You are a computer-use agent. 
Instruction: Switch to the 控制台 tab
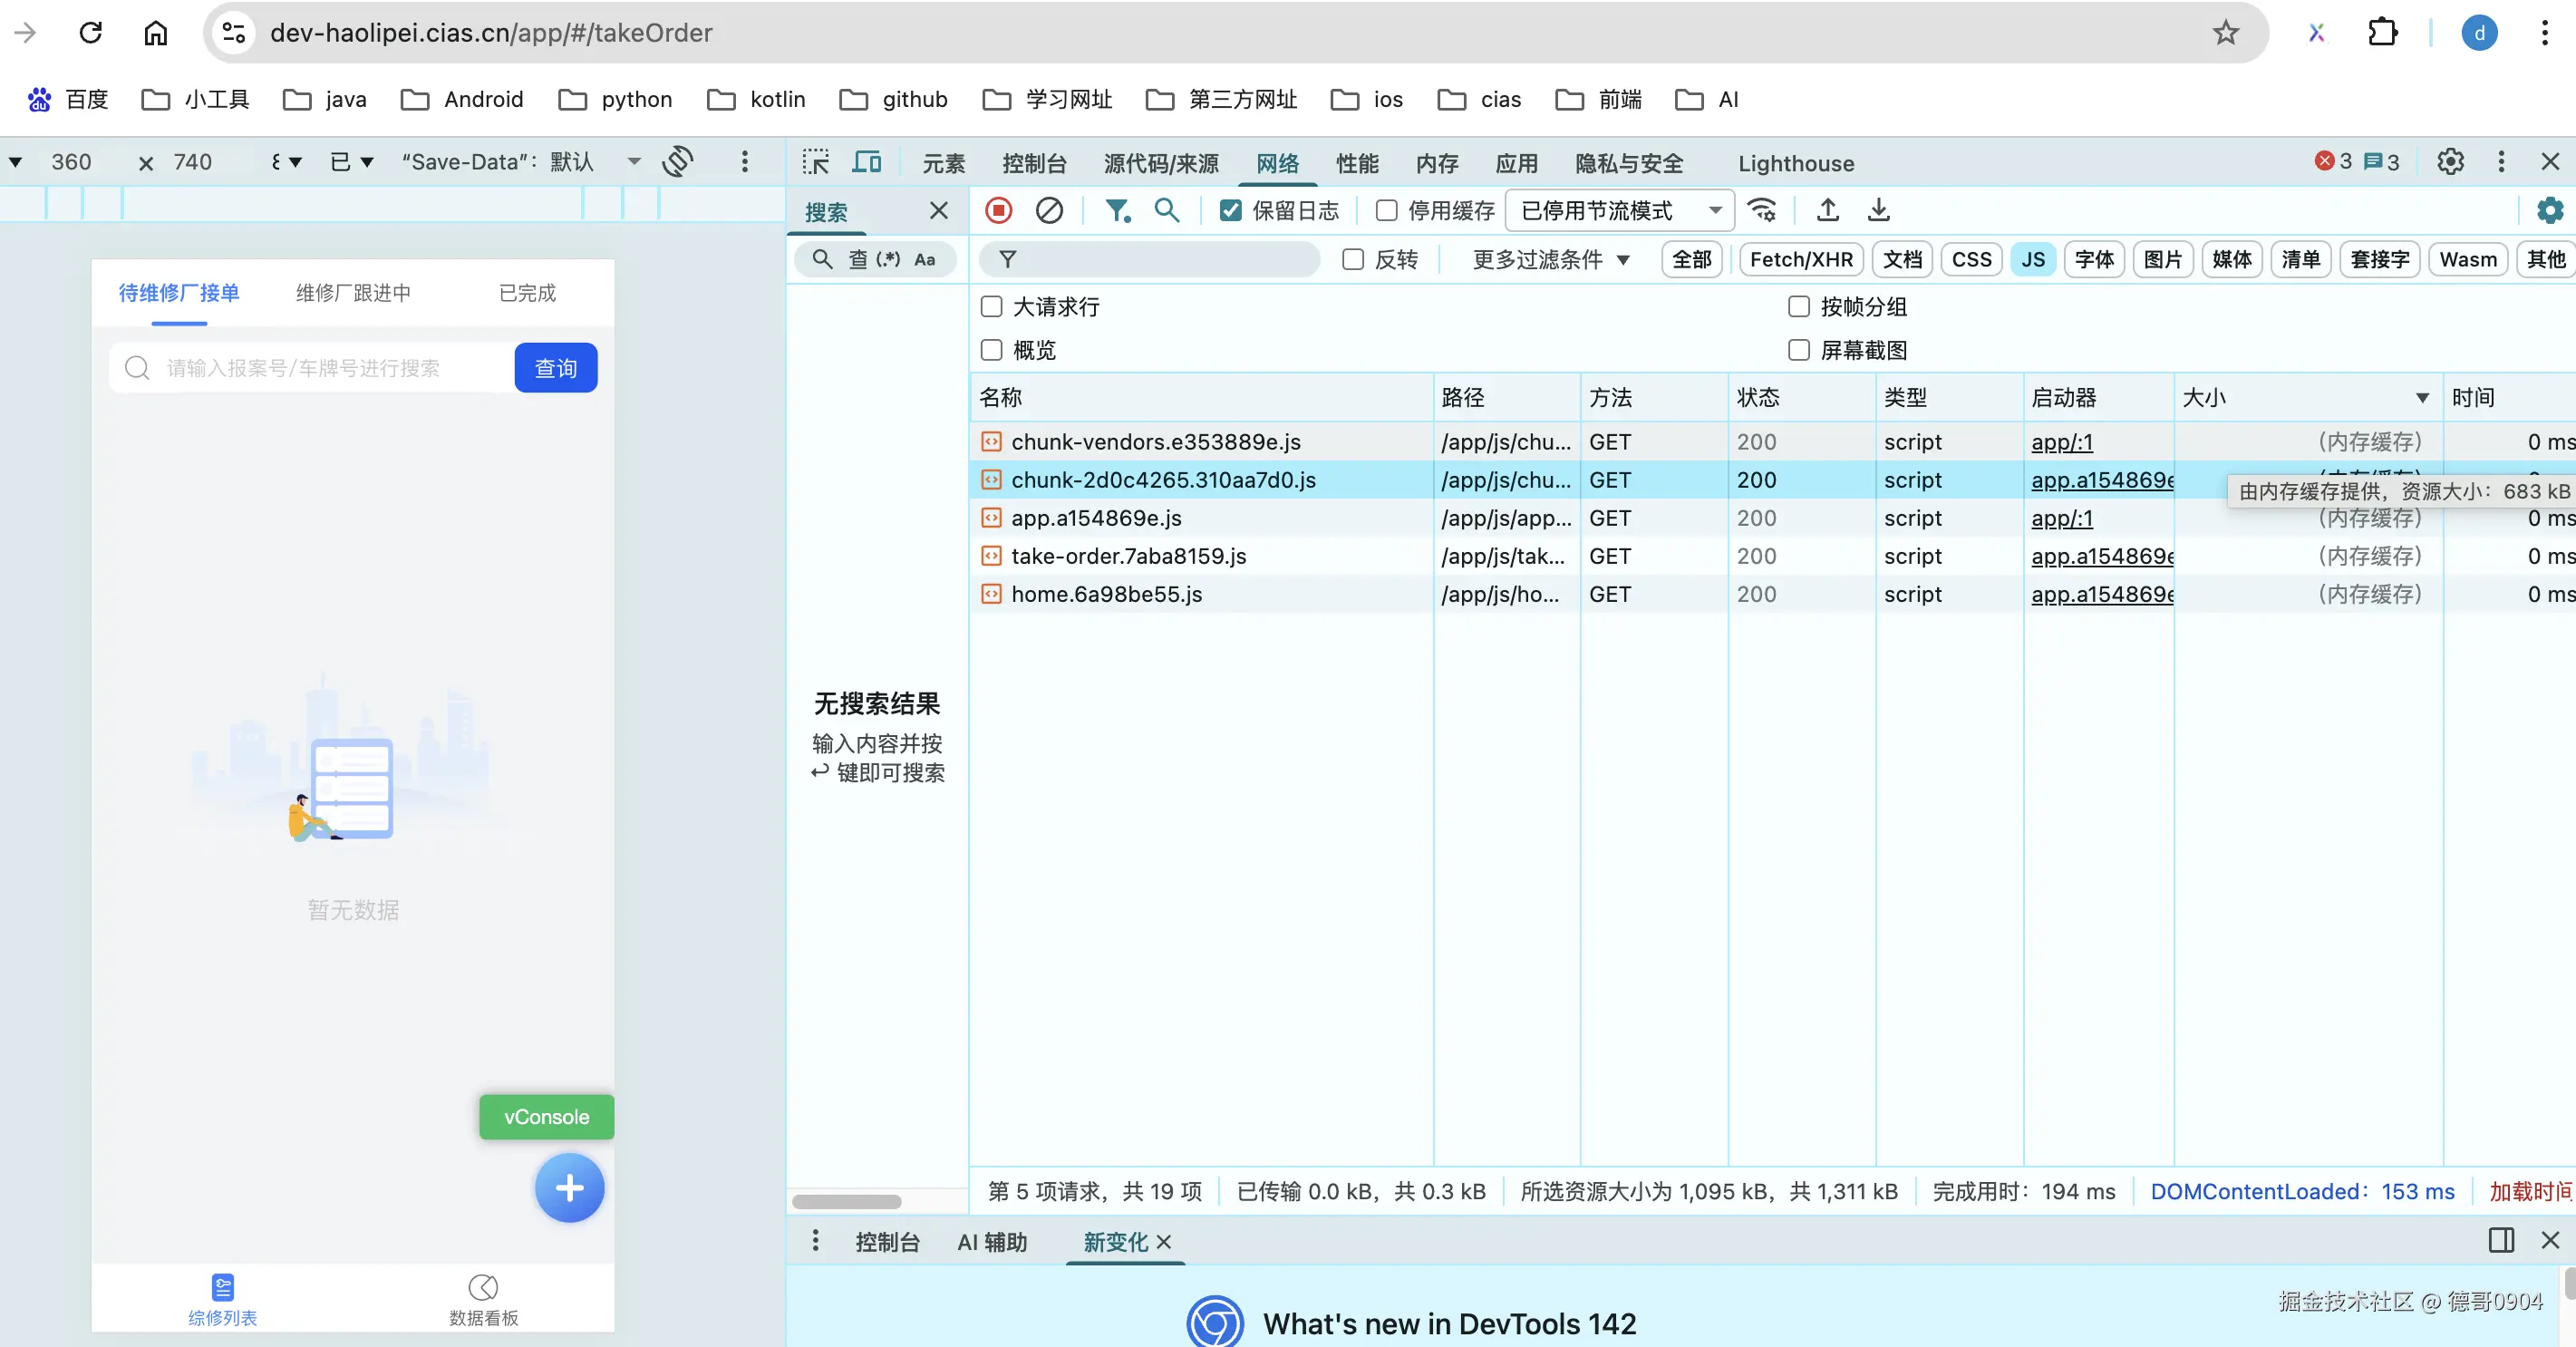[x=1034, y=163]
